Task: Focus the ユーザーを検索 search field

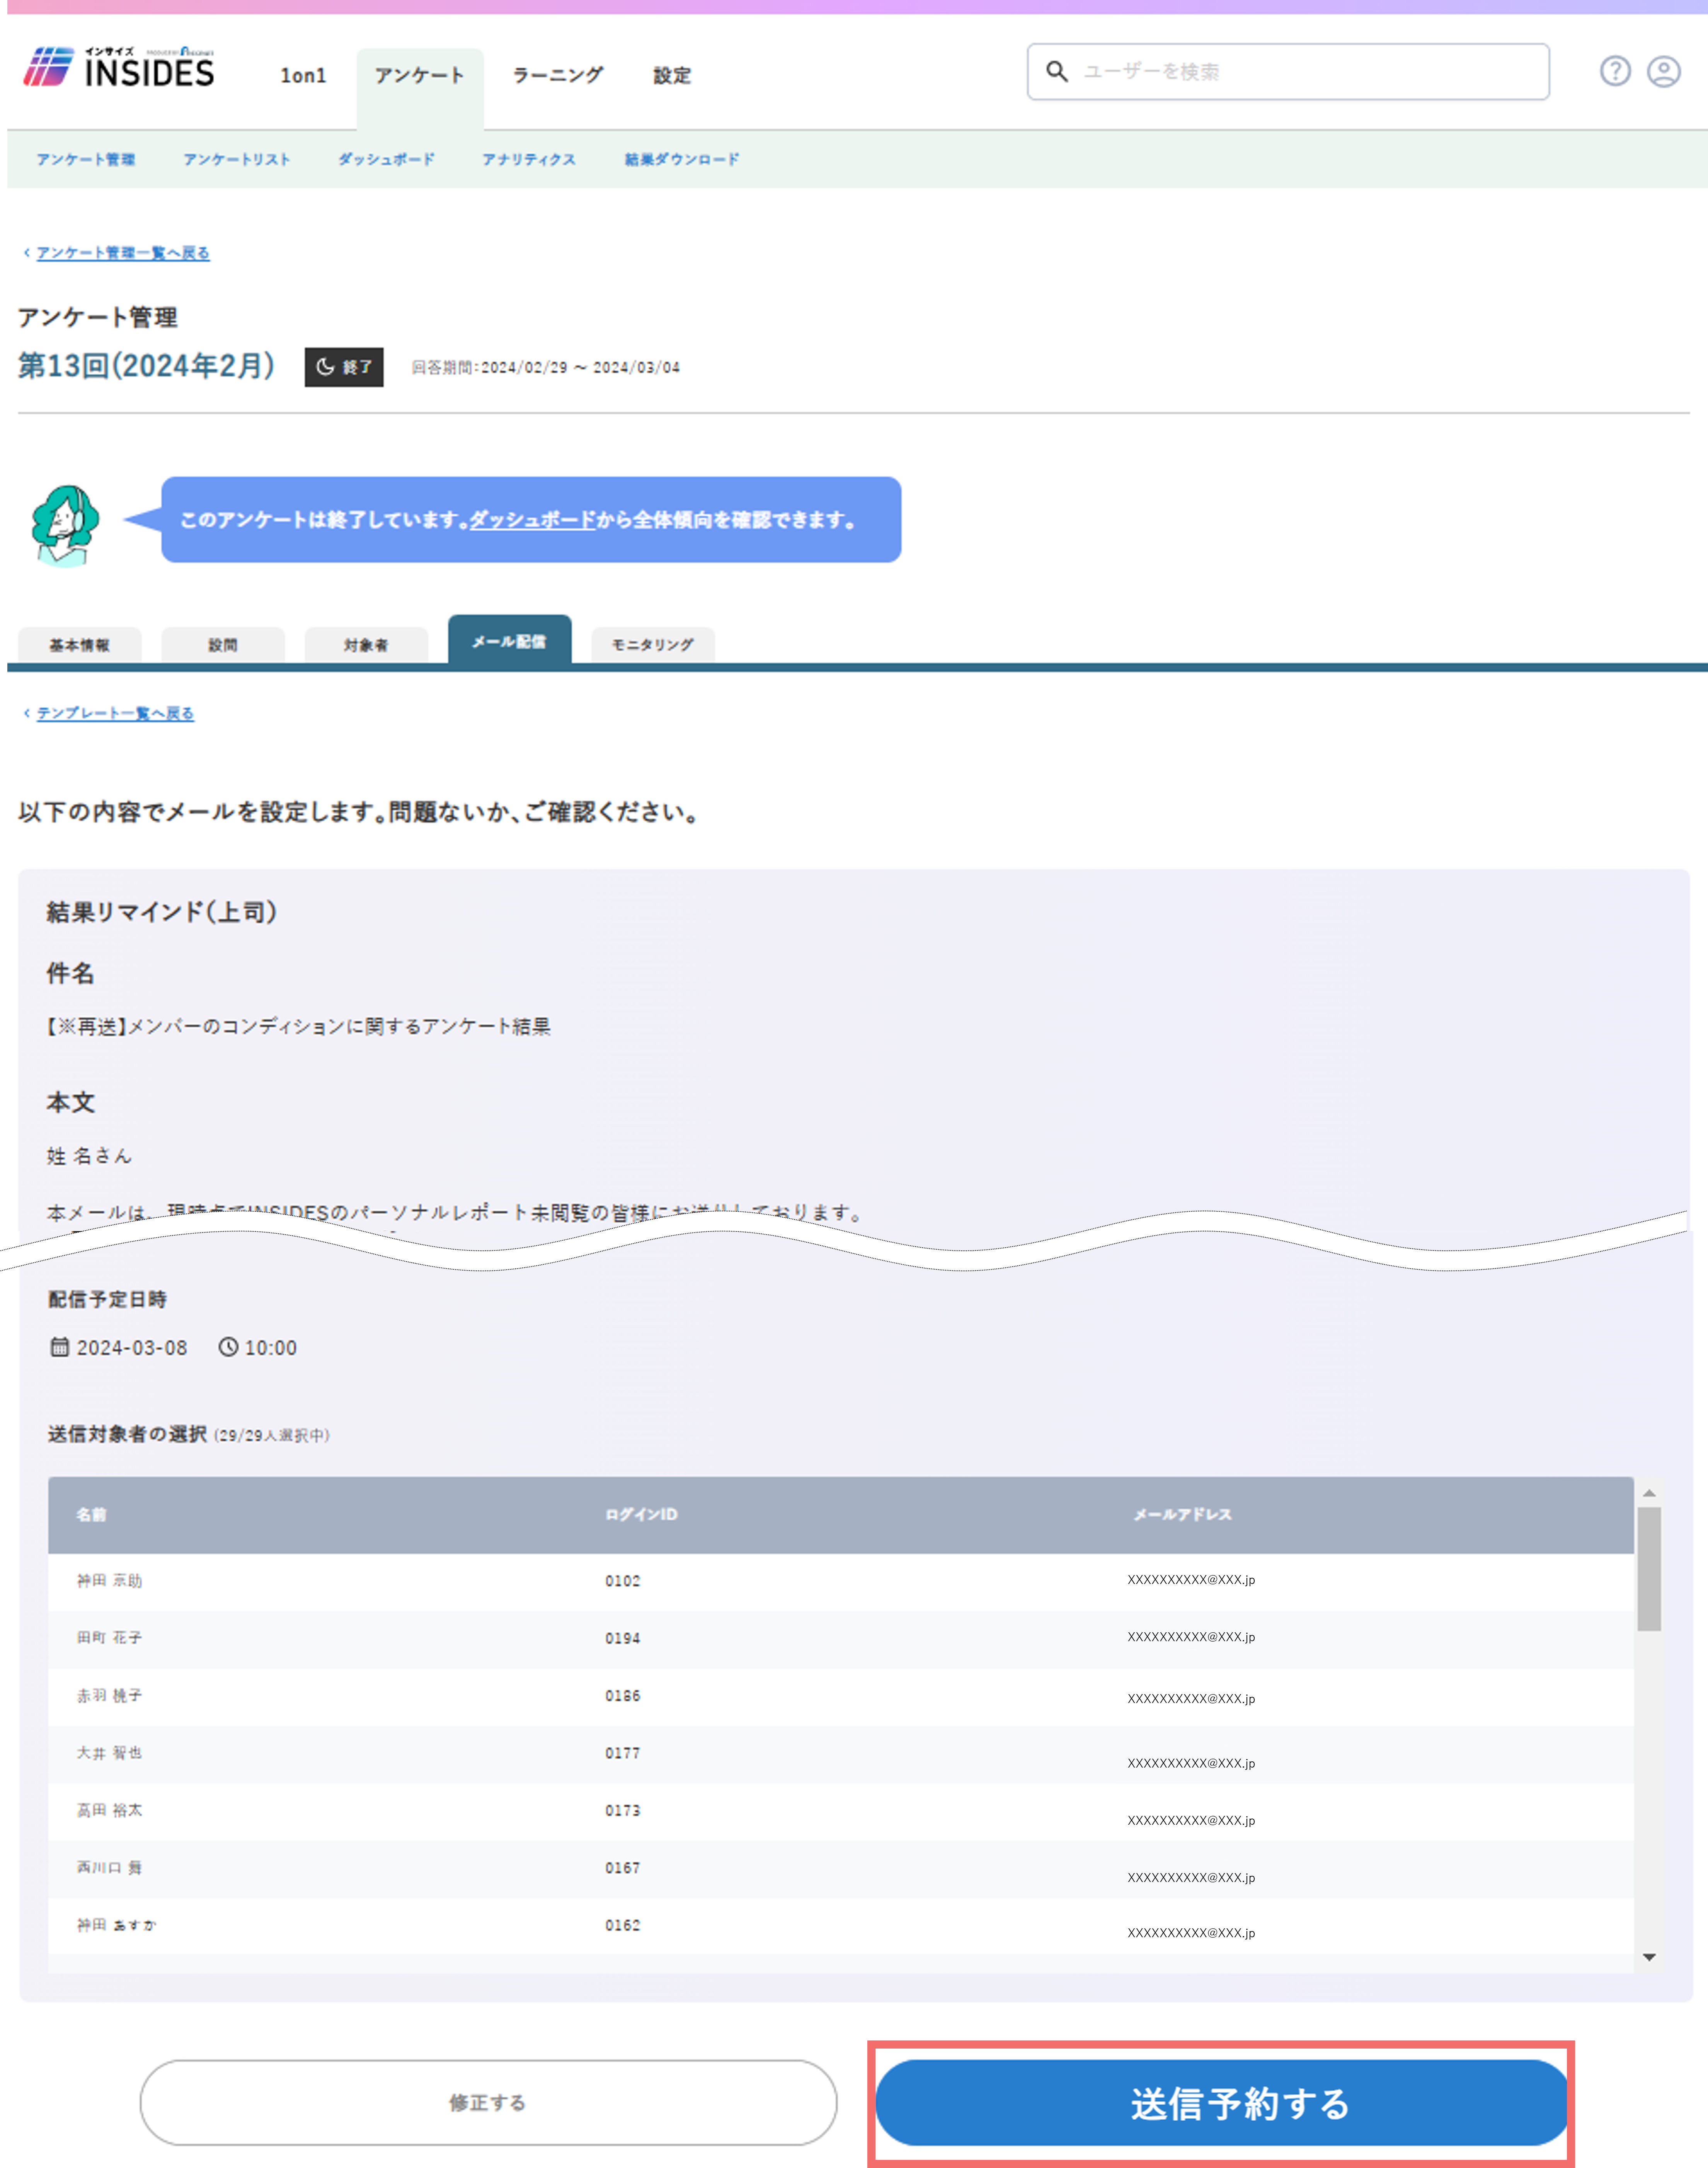Action: [x=1288, y=72]
